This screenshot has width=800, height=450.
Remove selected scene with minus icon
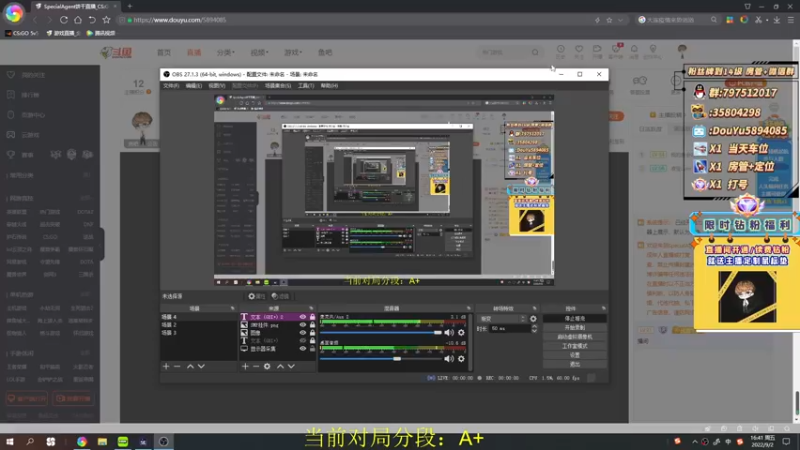[x=177, y=366]
